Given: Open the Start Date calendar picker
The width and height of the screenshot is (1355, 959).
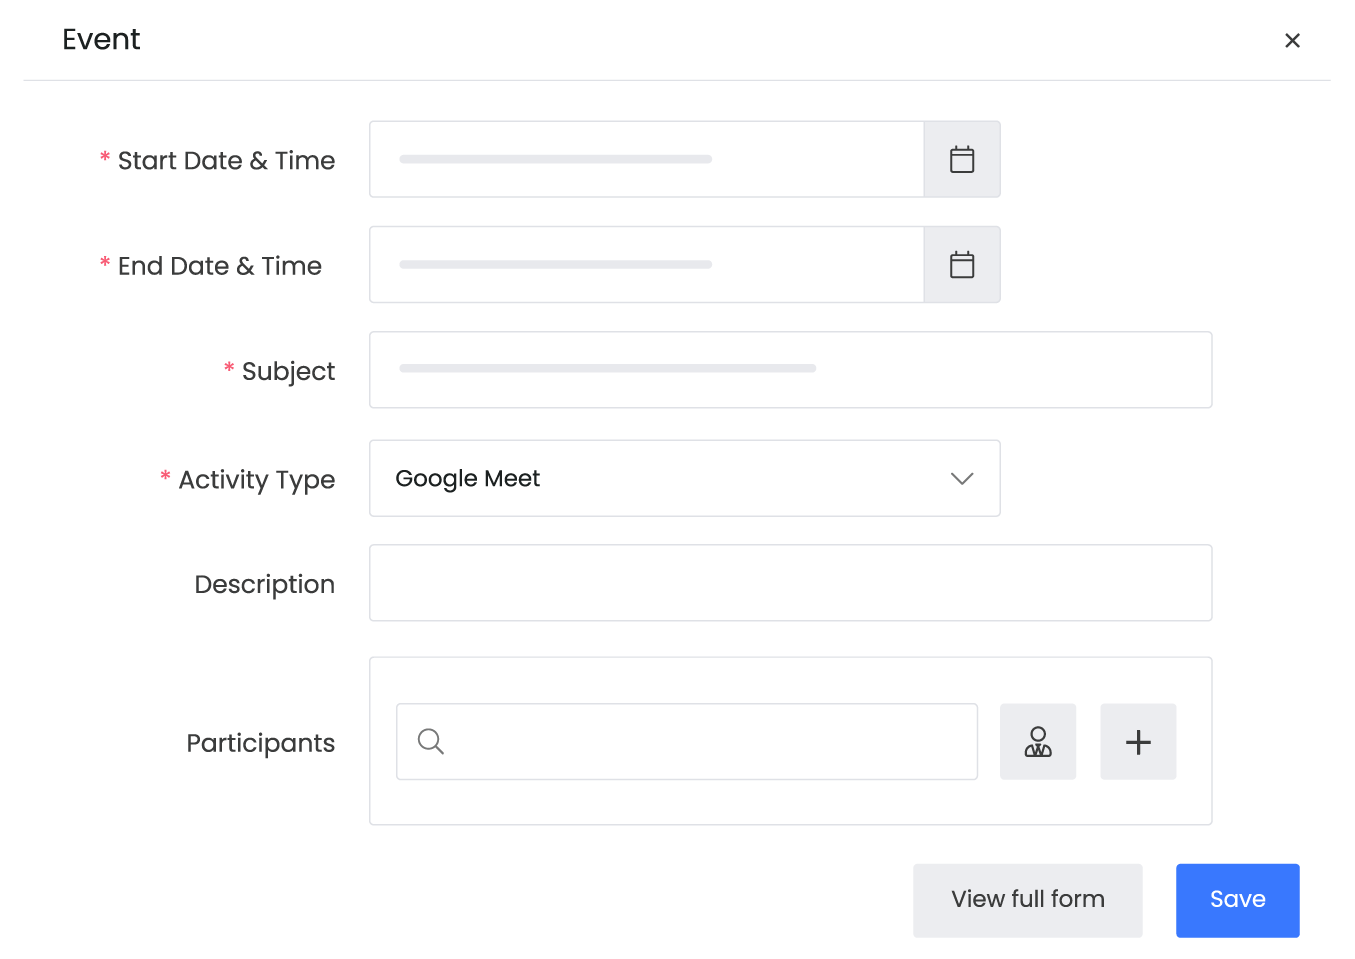Looking at the screenshot, I should pyautogui.click(x=961, y=160).
